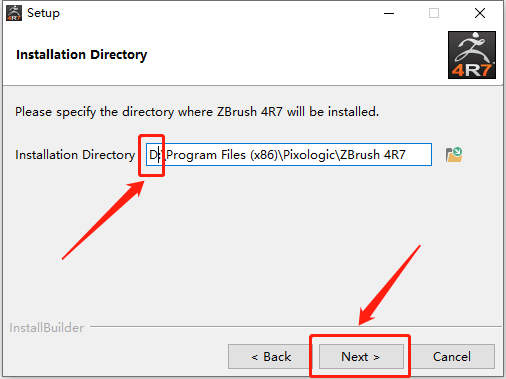The height and width of the screenshot is (379, 506).
Task: Open the browse folder icon beside path field
Action: pyautogui.click(x=454, y=155)
